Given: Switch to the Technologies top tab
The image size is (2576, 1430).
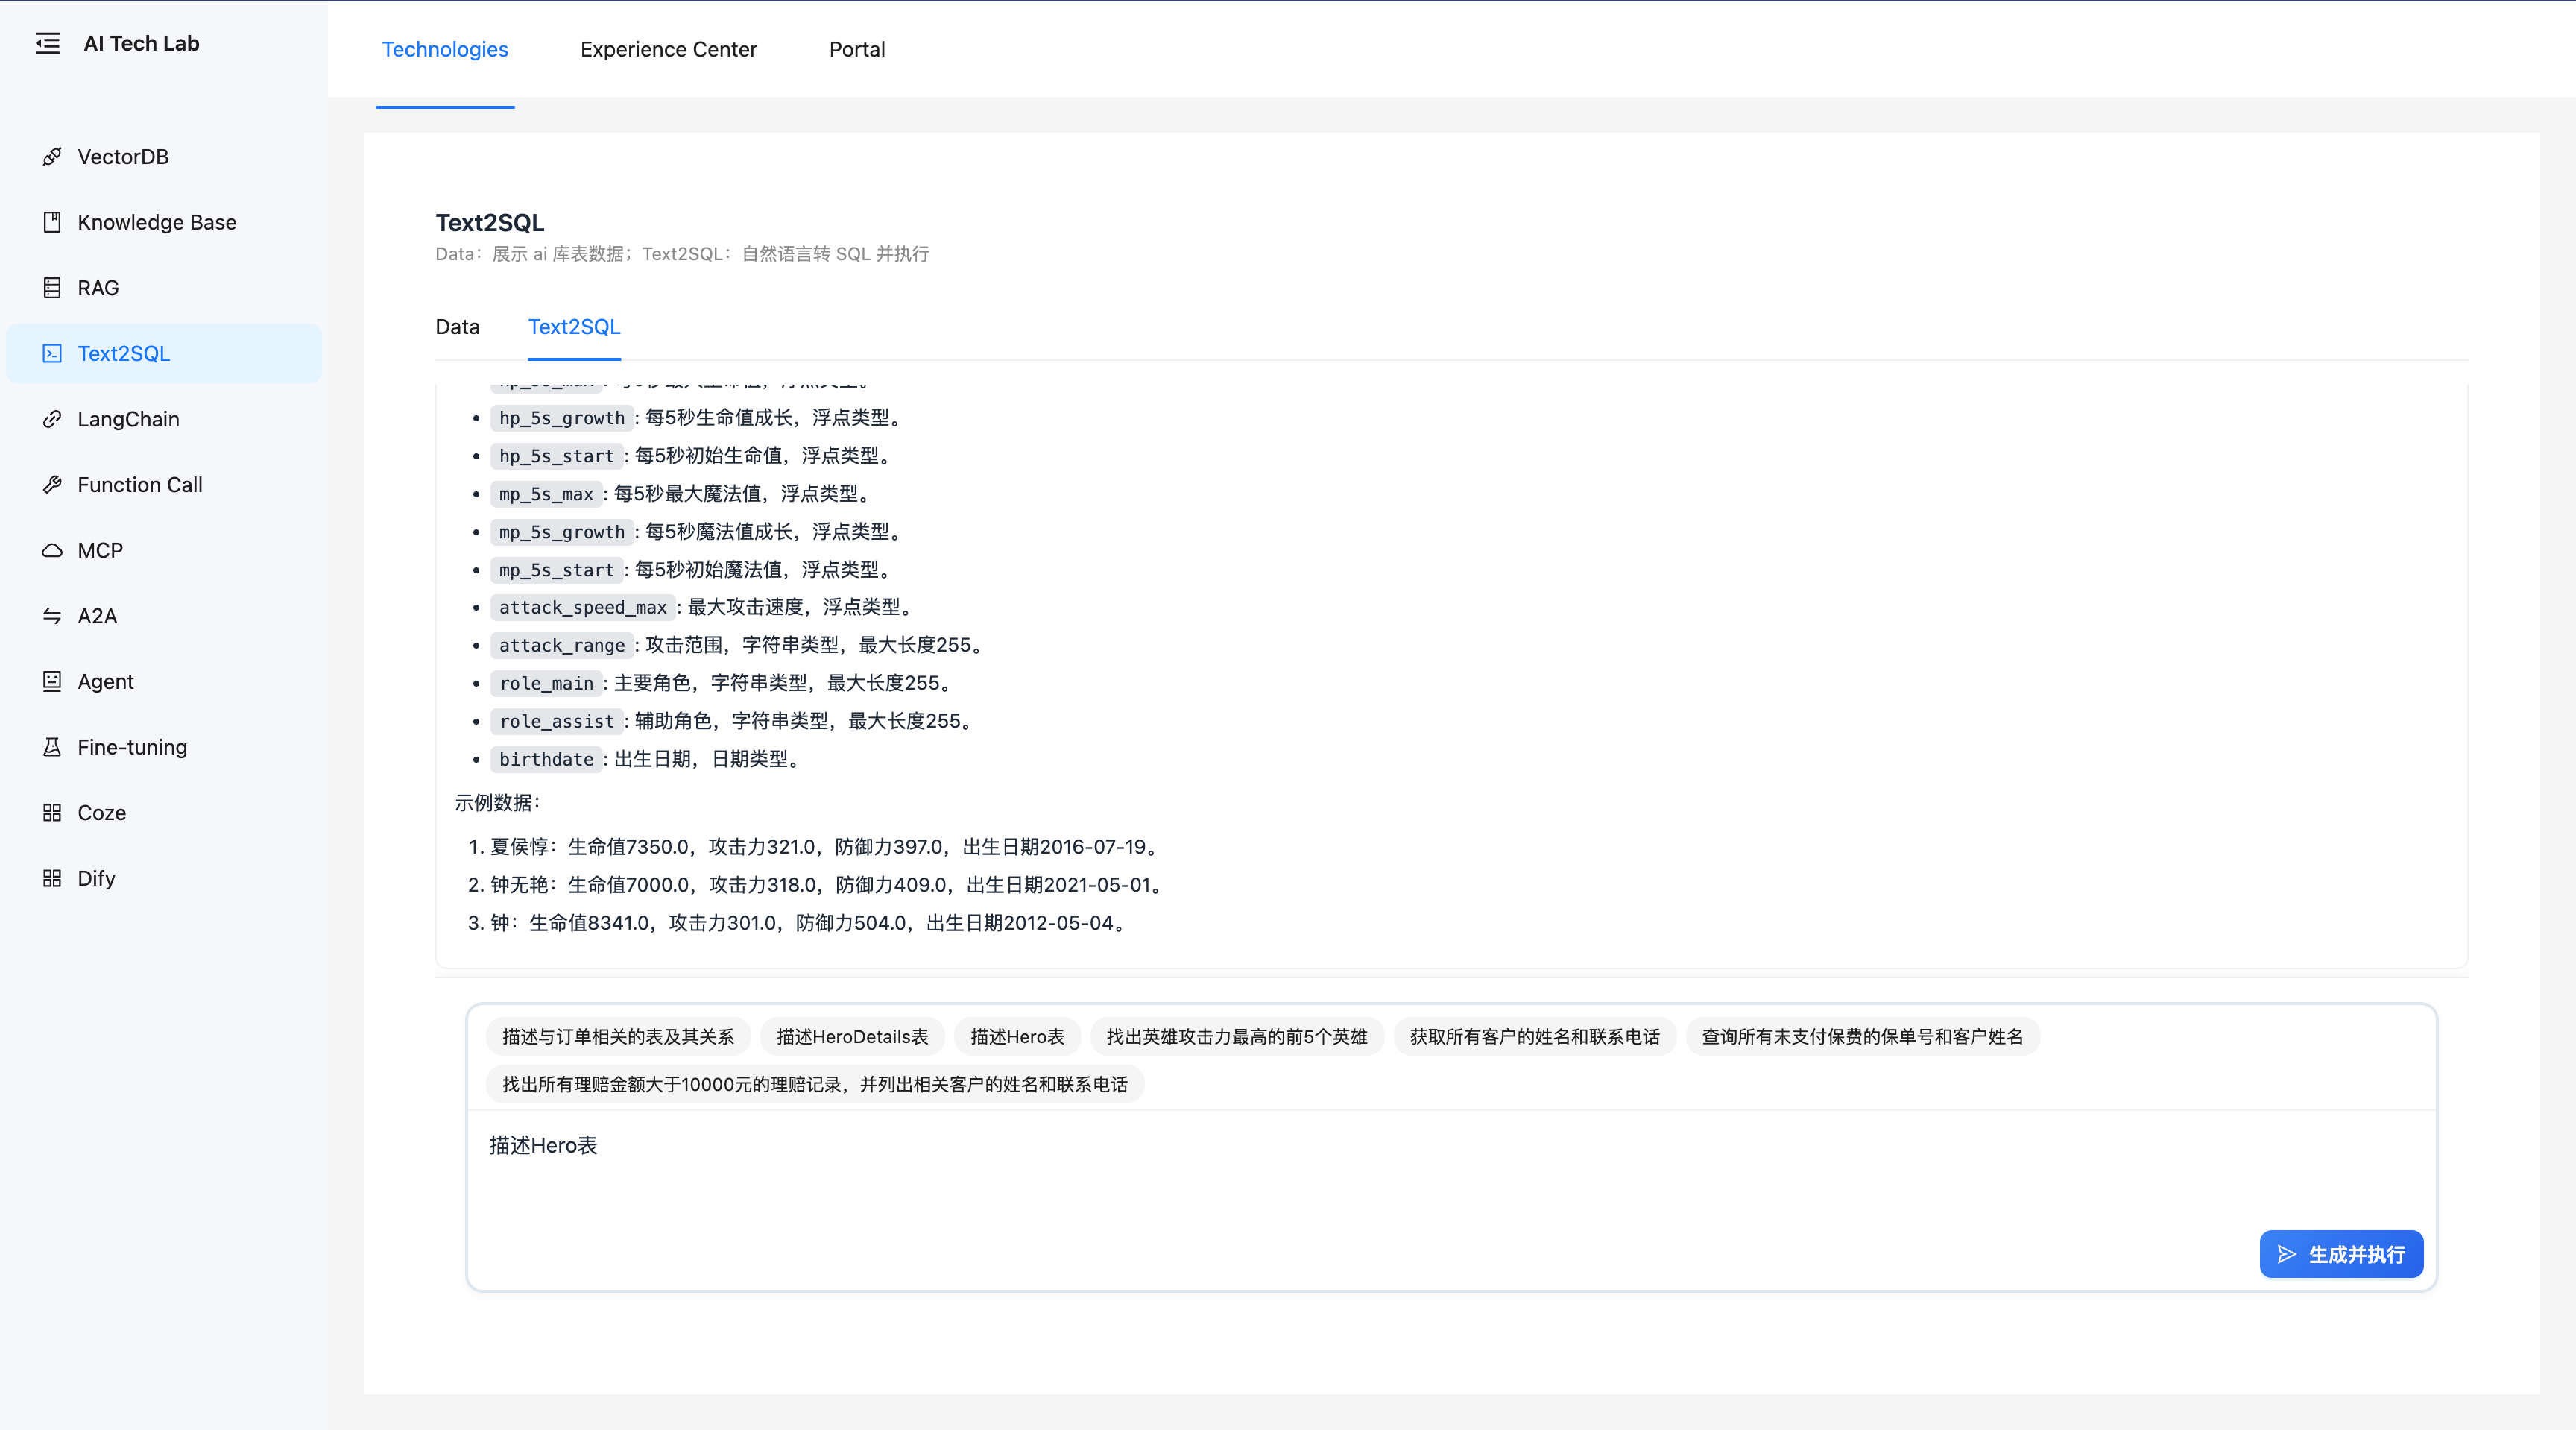Looking at the screenshot, I should pyautogui.click(x=445, y=49).
